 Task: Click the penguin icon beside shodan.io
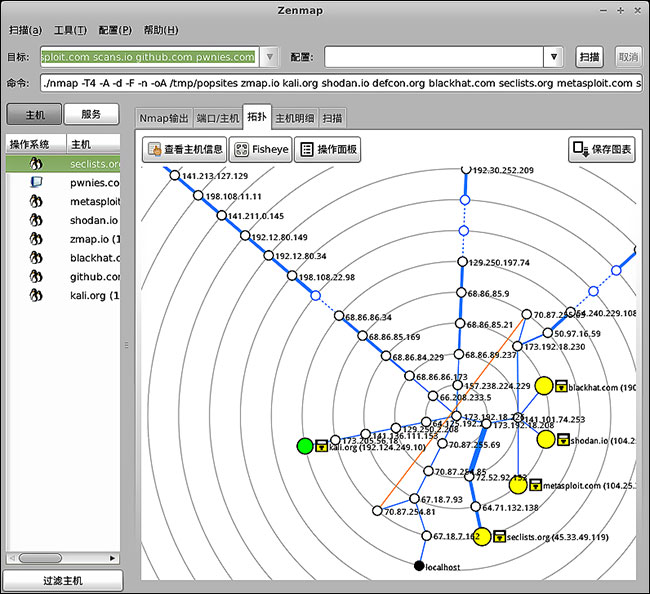click(x=36, y=220)
